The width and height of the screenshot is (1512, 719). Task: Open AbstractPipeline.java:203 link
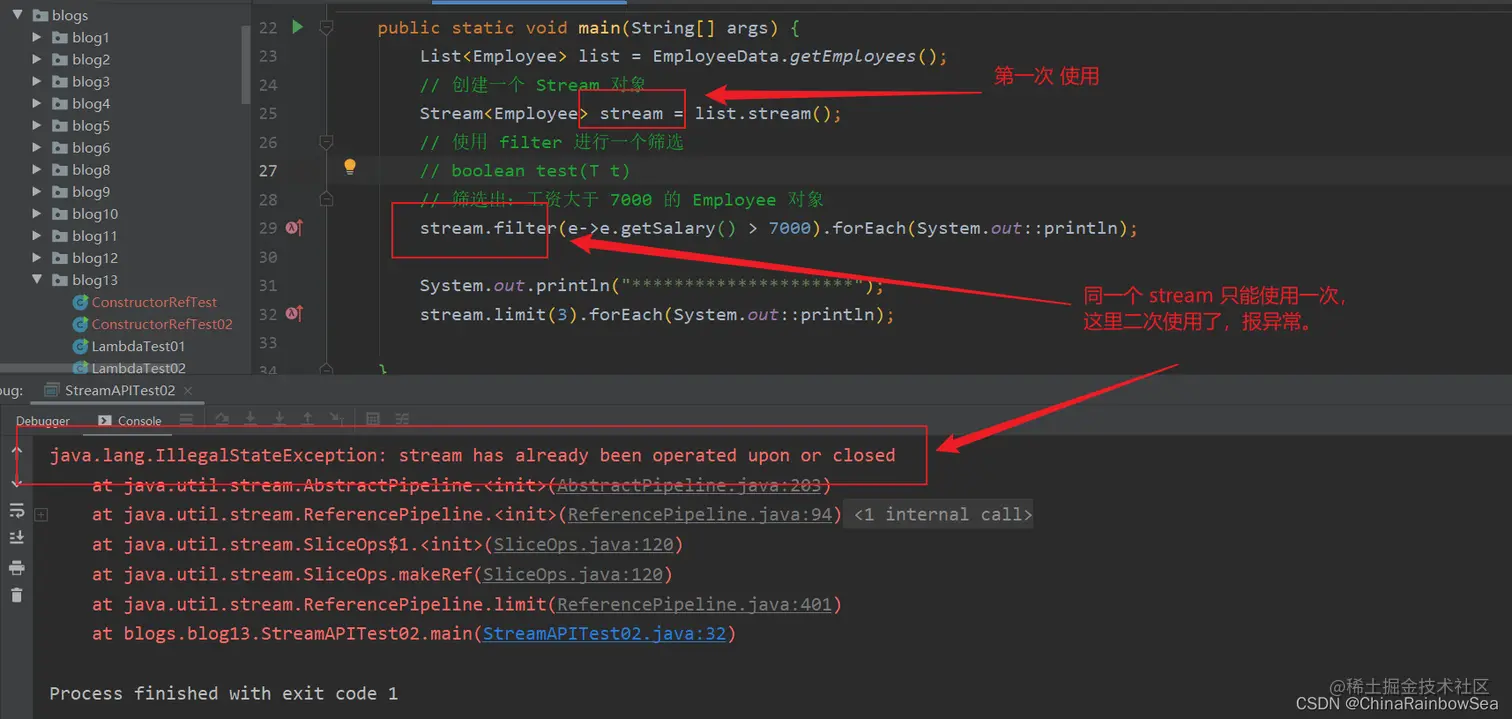coord(689,485)
